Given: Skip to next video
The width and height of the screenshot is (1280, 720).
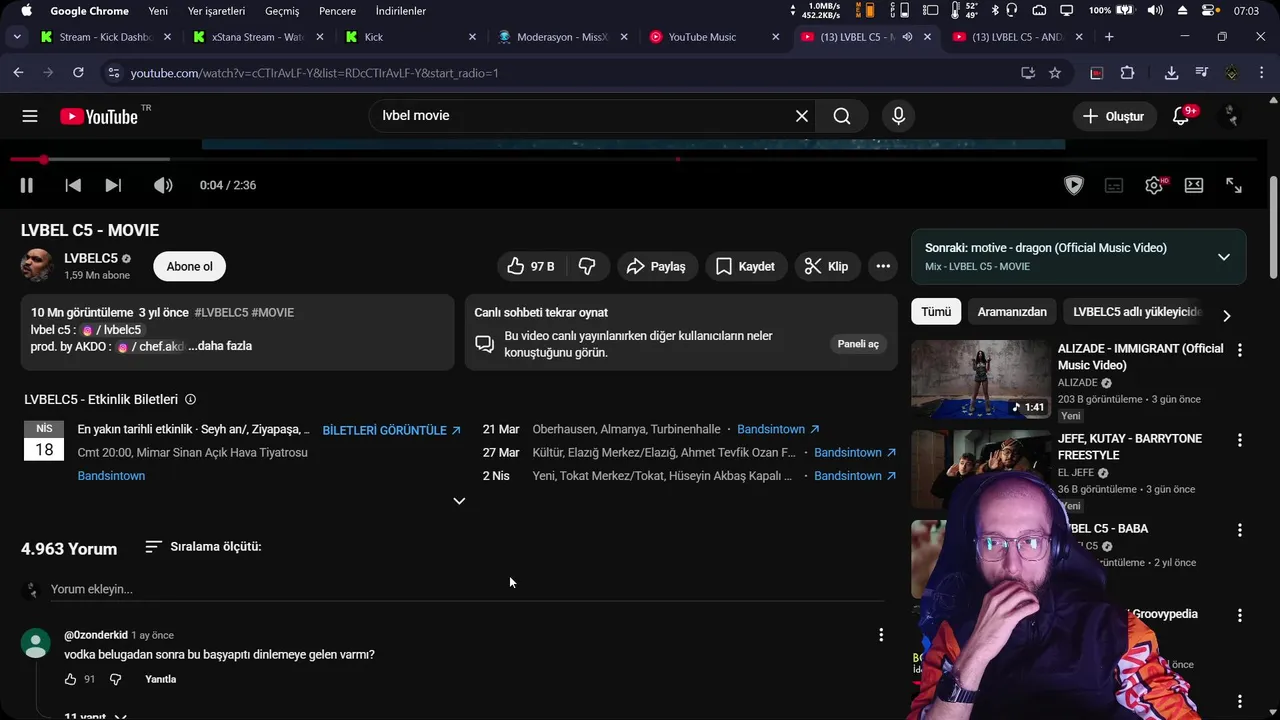Looking at the screenshot, I should tap(113, 185).
